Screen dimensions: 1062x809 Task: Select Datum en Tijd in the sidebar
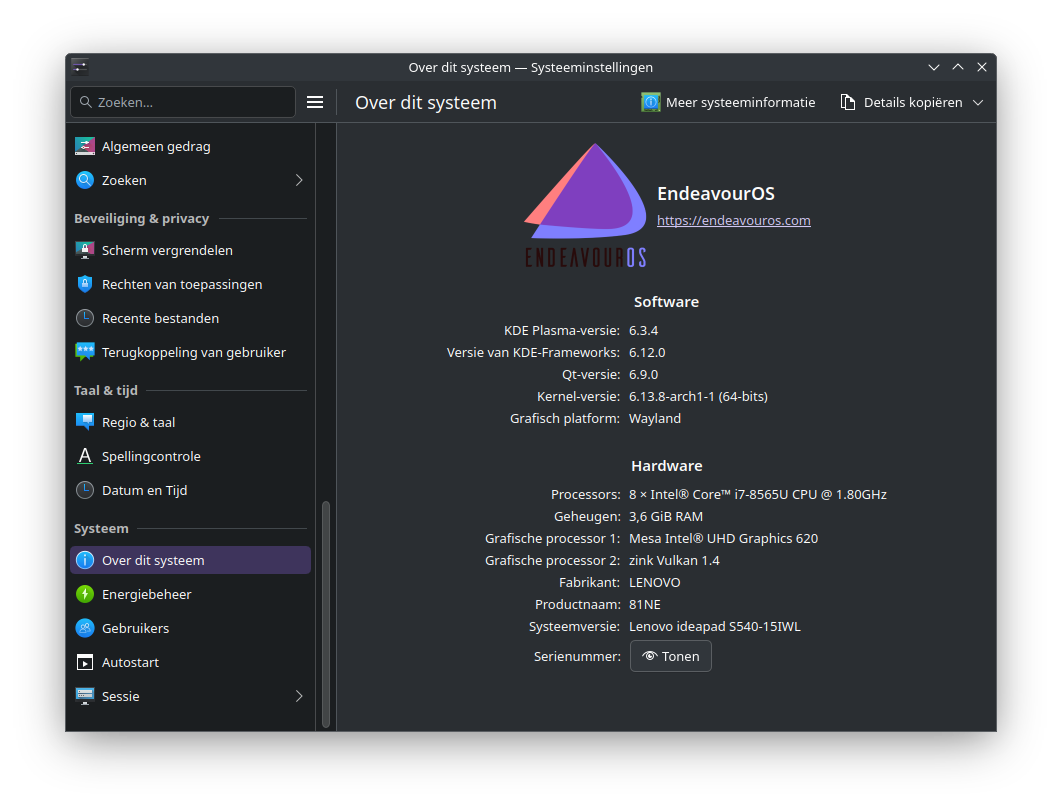point(190,491)
